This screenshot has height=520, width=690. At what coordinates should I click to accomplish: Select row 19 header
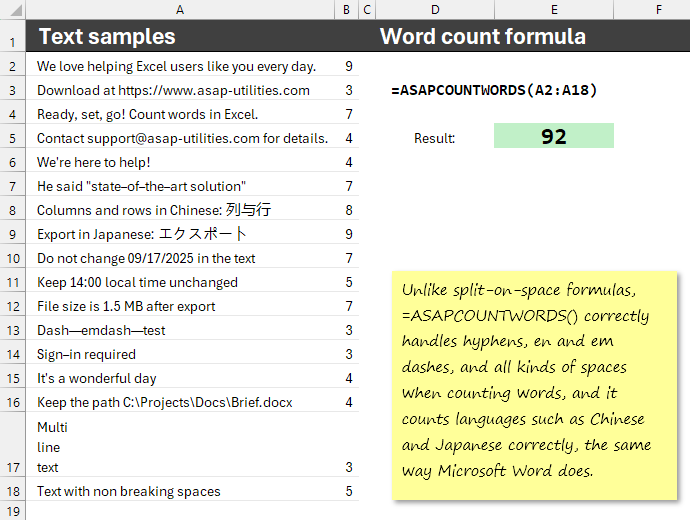point(13,511)
